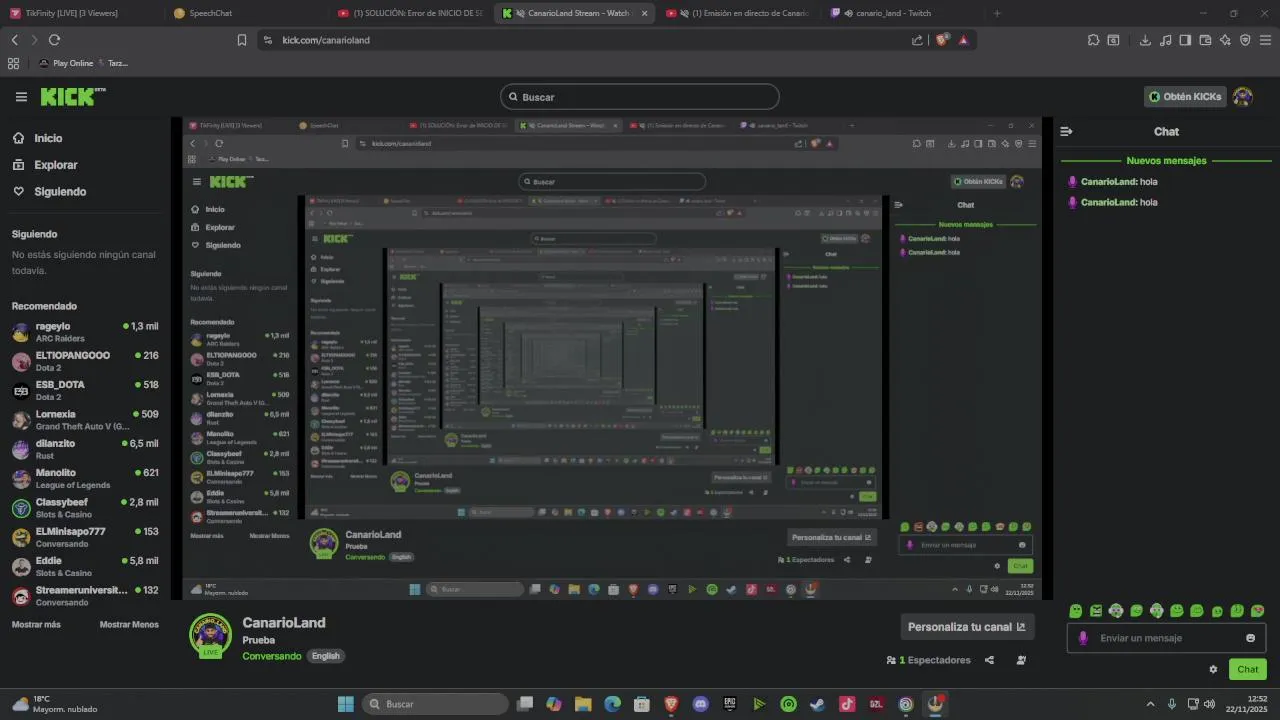Viewport: 1280px width, 720px height.
Task: Open the Brave VPN shield icon
Action: pos(1245,40)
